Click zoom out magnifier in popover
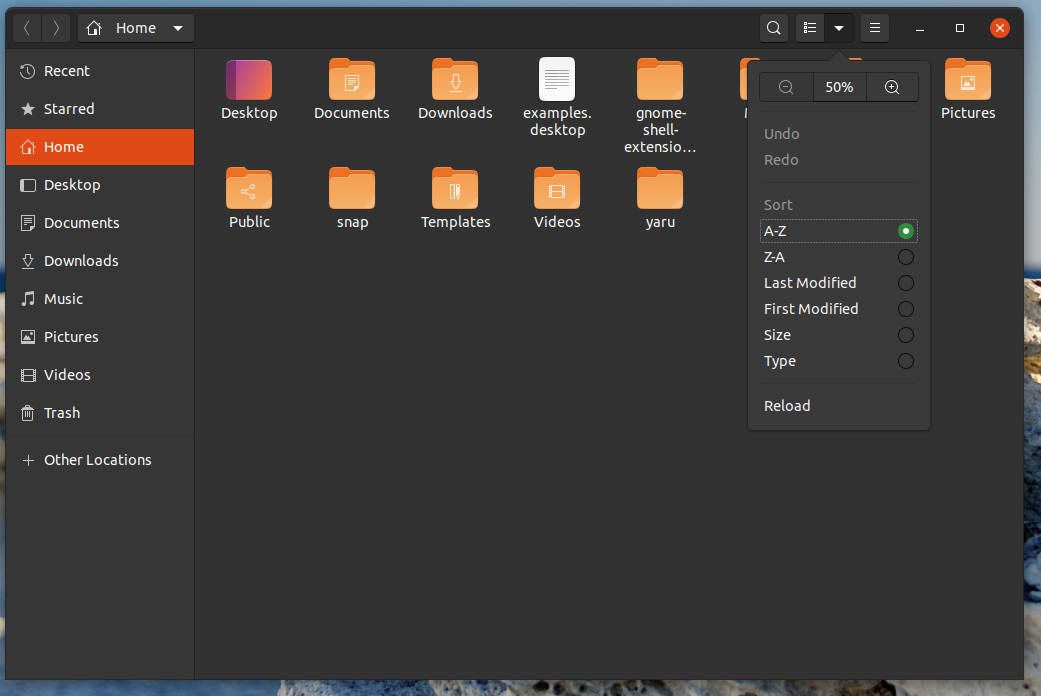Image resolution: width=1041 pixels, height=696 pixels. point(786,87)
